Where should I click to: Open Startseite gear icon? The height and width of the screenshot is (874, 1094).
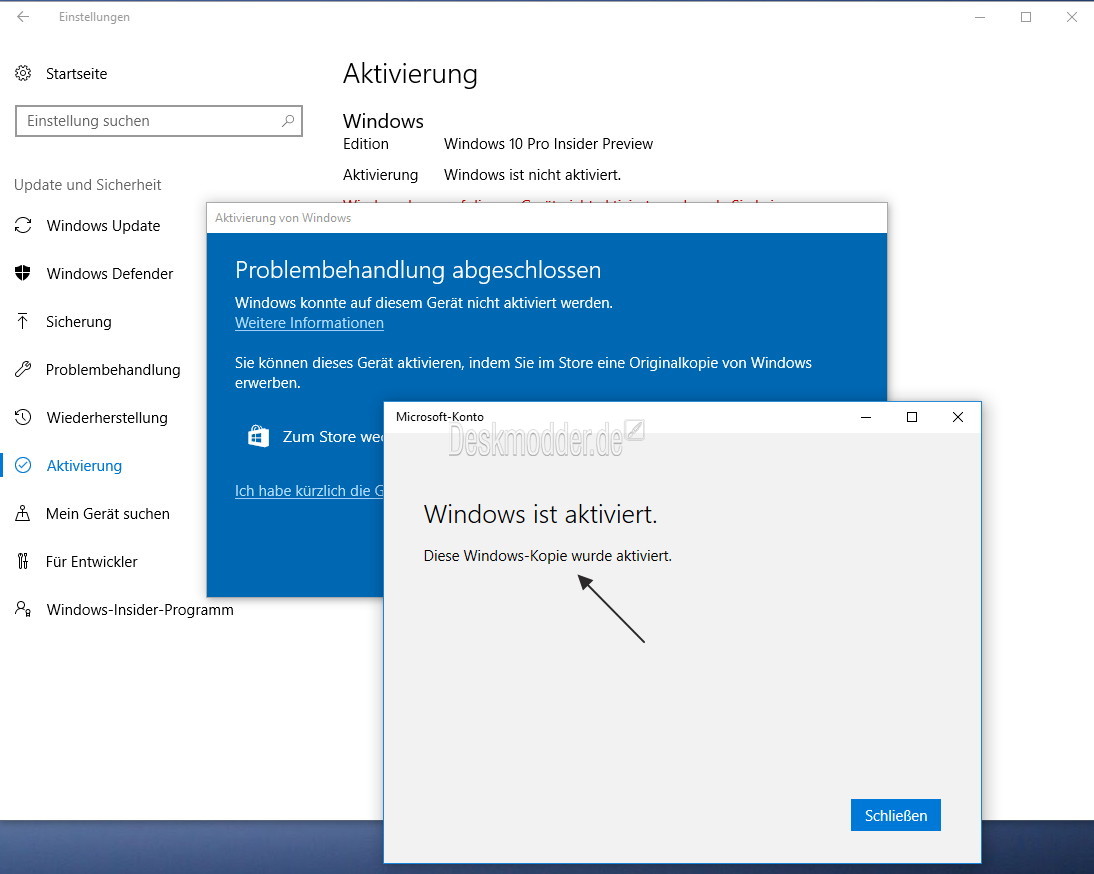(23, 73)
